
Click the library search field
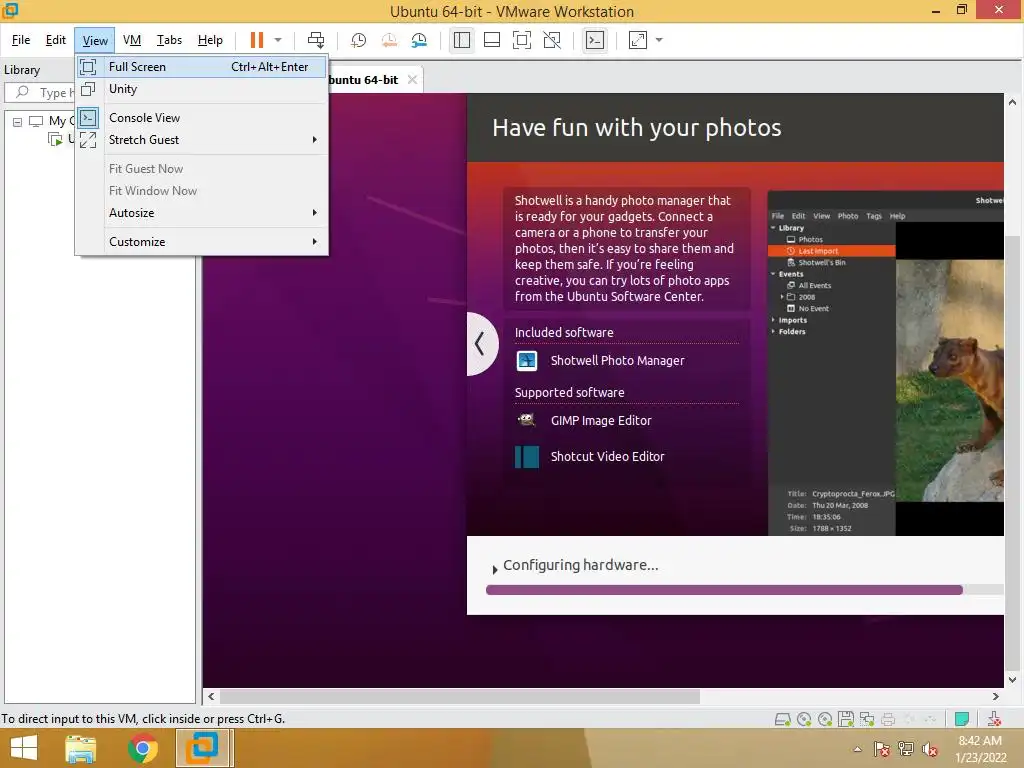39,93
